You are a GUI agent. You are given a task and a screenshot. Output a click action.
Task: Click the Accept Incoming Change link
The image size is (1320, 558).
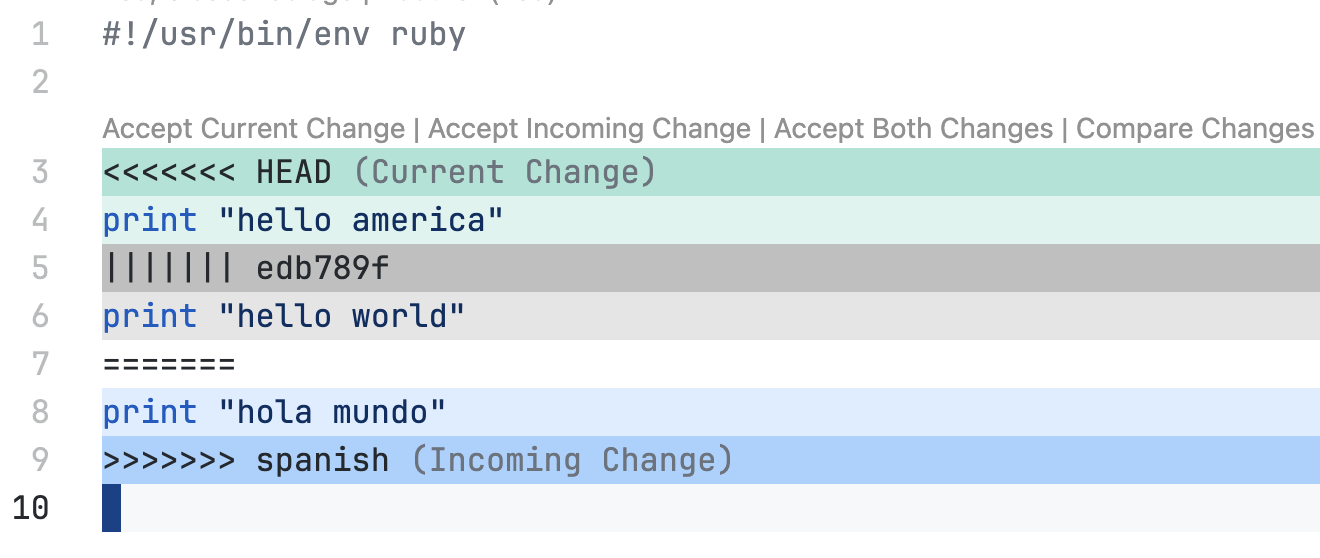tap(589, 129)
